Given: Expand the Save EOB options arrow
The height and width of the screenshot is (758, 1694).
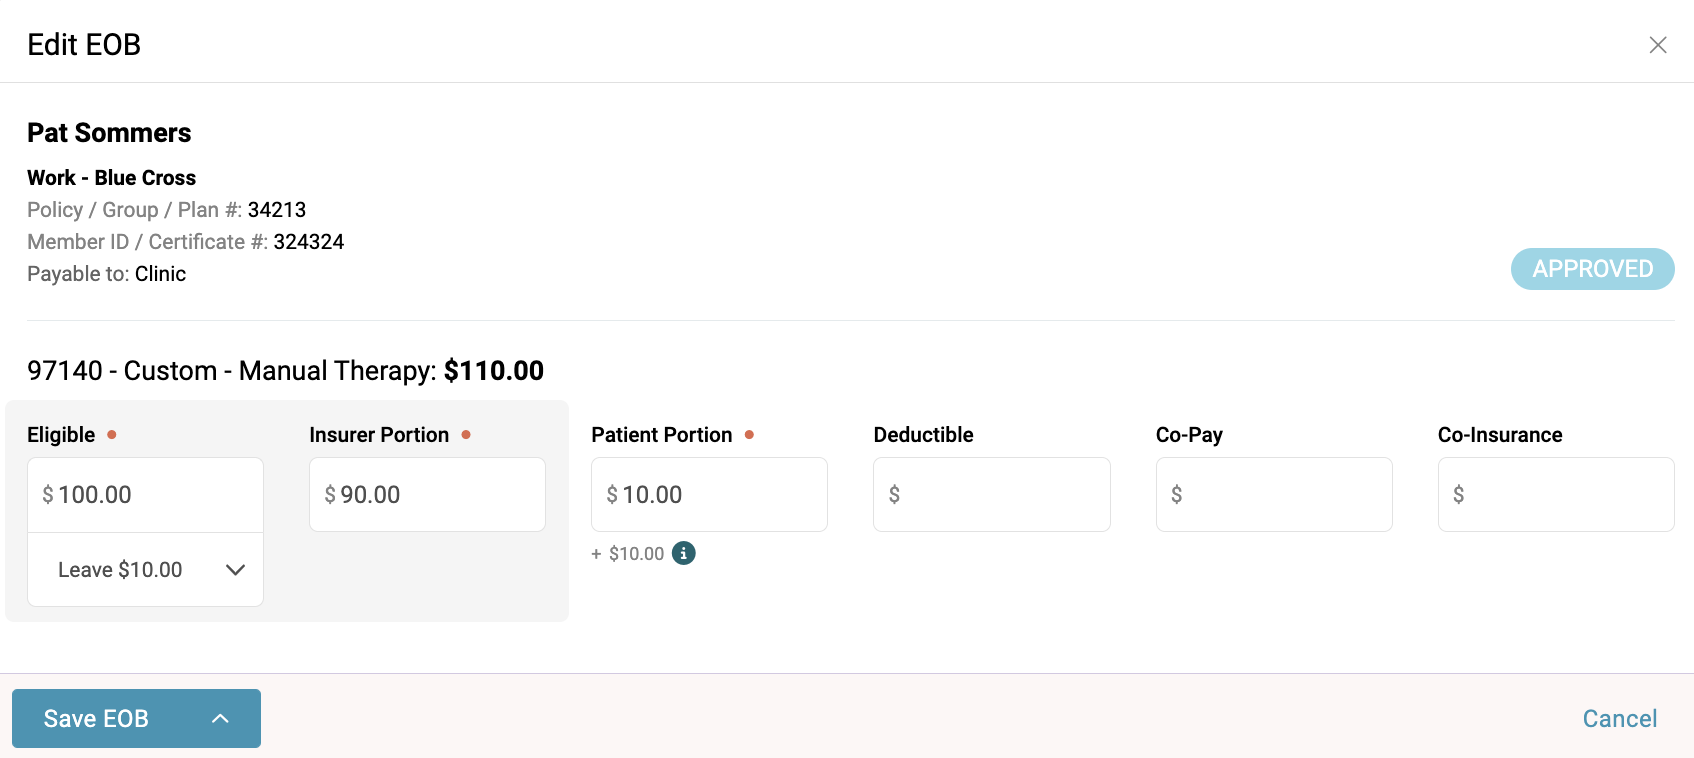Looking at the screenshot, I should tap(221, 718).
